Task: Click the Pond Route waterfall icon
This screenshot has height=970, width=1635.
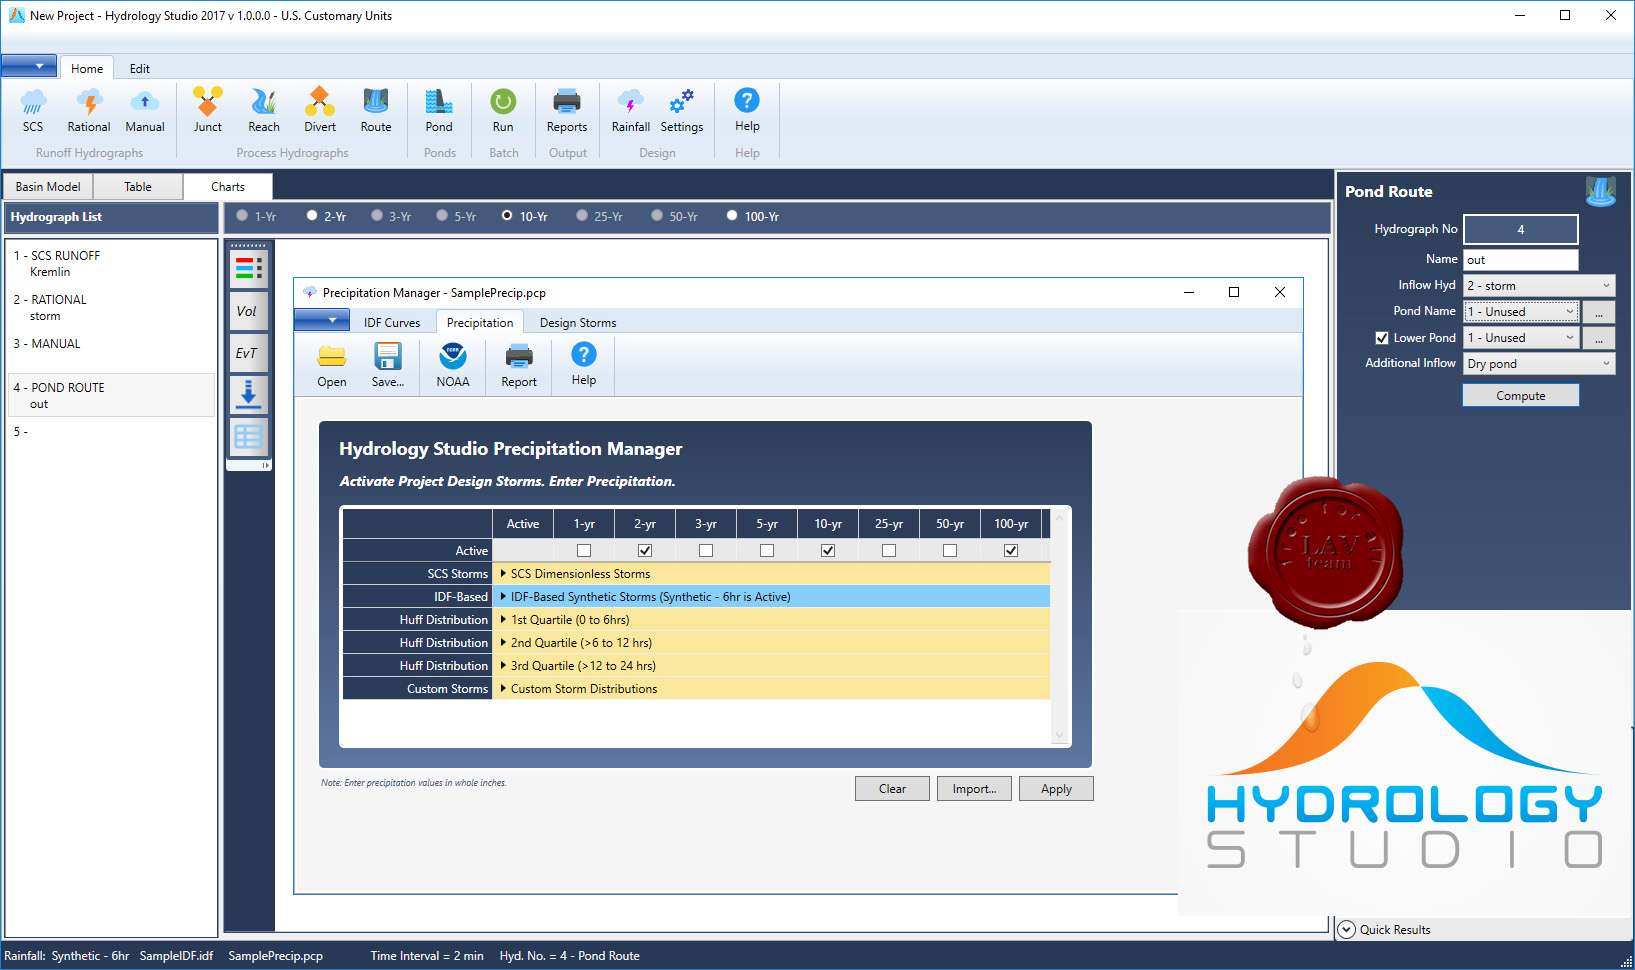Action: pyautogui.click(x=1601, y=190)
